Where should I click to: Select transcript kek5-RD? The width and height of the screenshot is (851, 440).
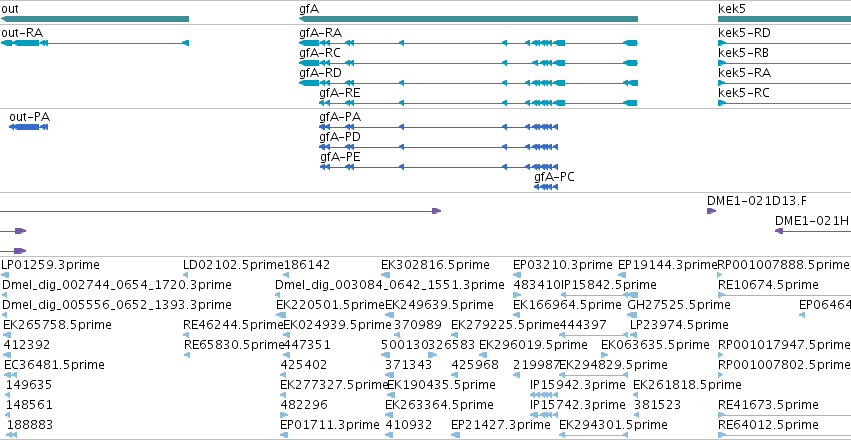(744, 33)
